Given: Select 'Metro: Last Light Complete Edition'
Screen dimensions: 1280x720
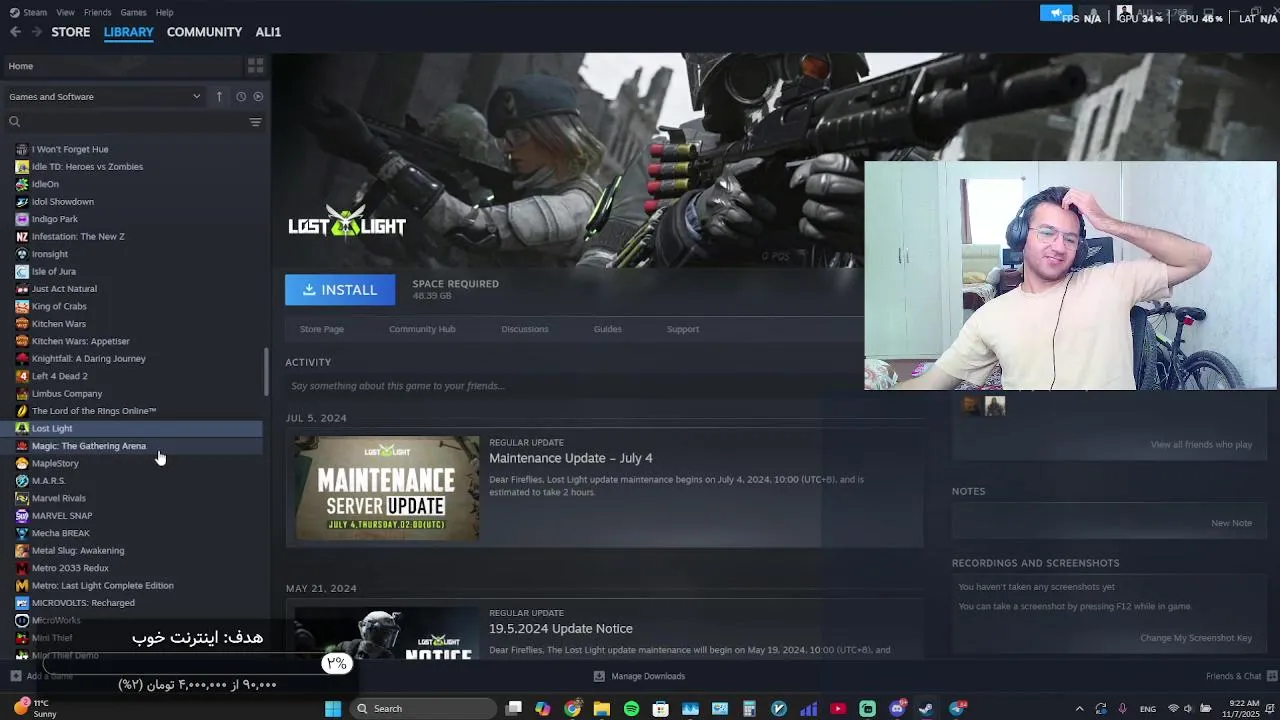Looking at the screenshot, I should (x=132, y=586).
